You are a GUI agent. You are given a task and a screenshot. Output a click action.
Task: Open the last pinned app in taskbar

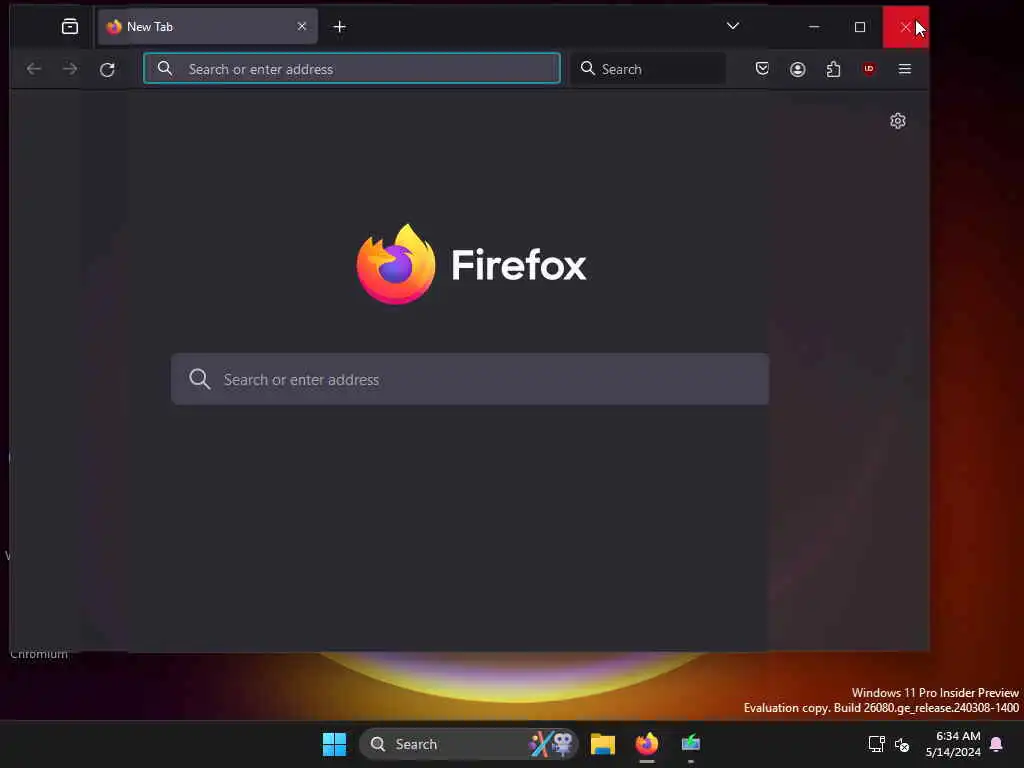point(691,744)
